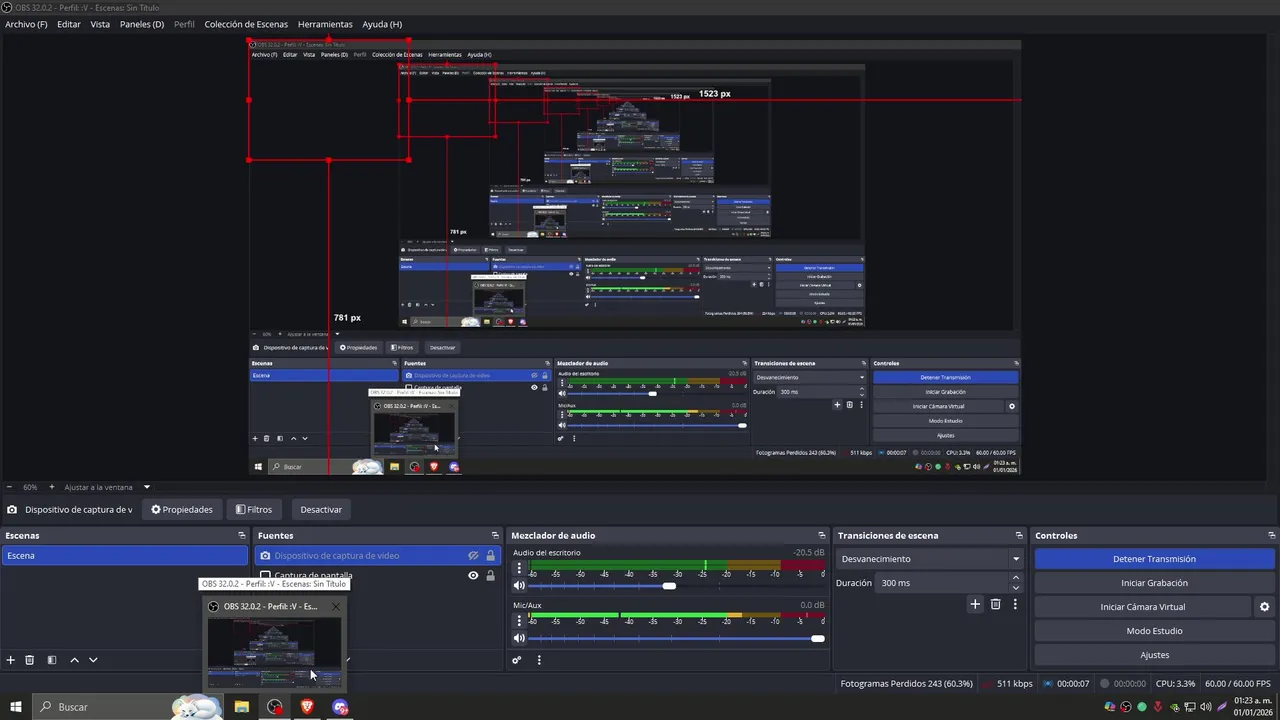Mute Audio del escritorio
The image size is (1280, 720).
[519, 586]
